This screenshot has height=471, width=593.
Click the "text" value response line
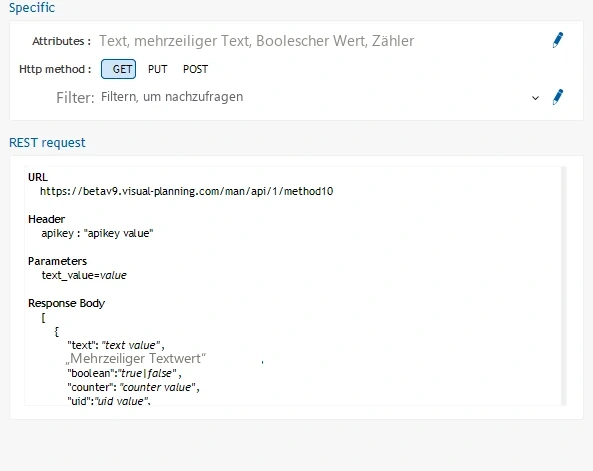coord(116,345)
